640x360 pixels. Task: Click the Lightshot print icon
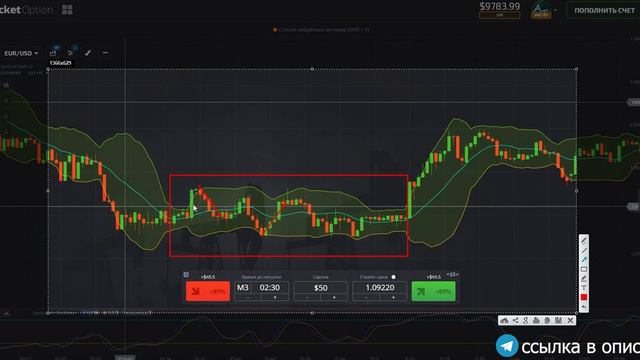click(536, 320)
